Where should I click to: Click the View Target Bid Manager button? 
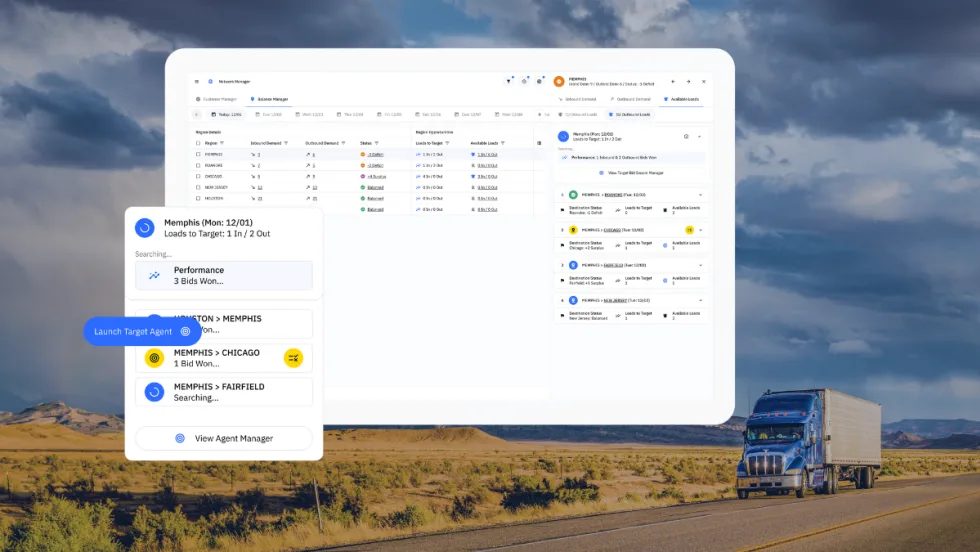[632, 173]
